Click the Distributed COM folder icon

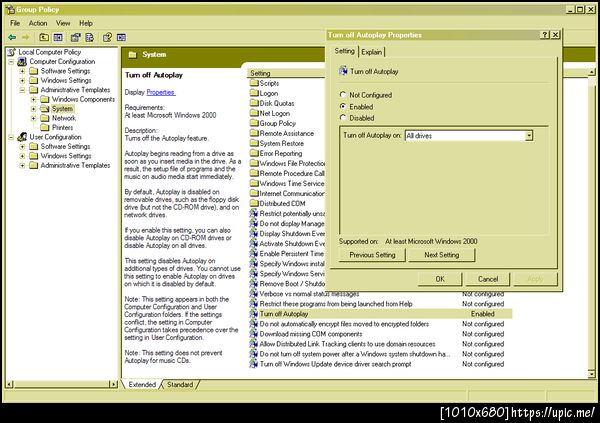254,203
